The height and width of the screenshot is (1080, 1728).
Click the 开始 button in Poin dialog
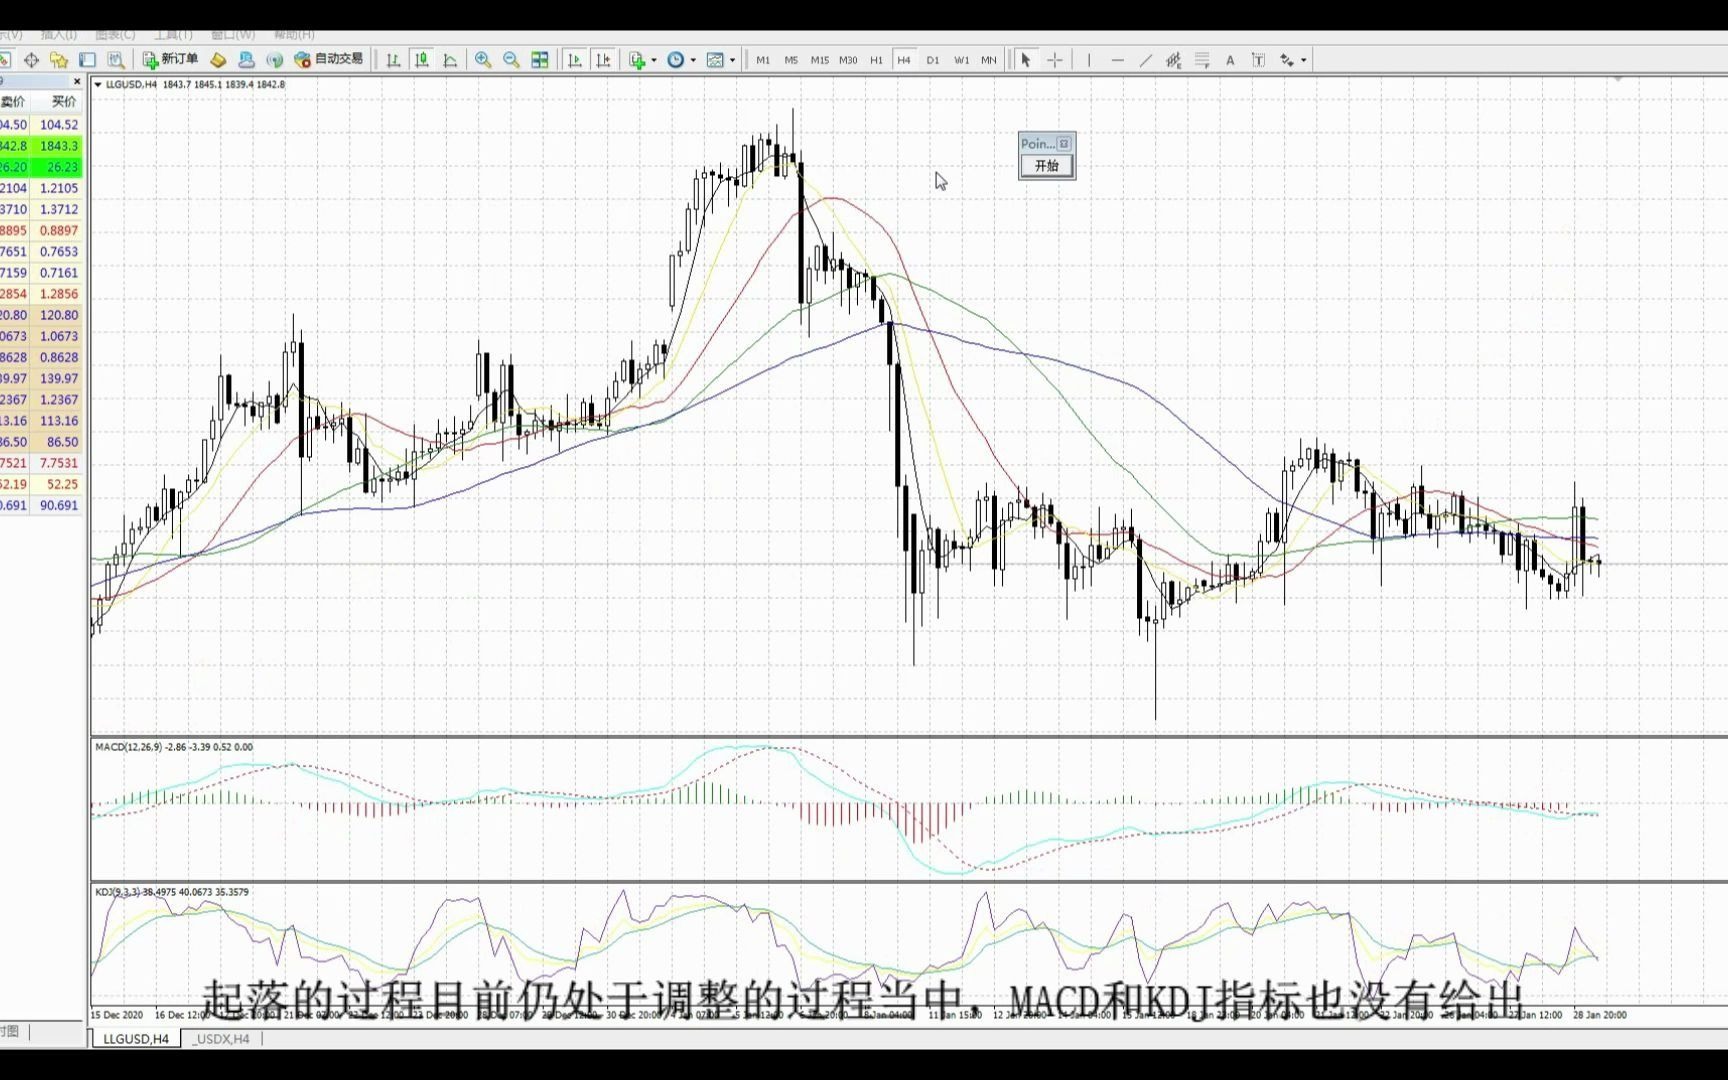(x=1047, y=166)
